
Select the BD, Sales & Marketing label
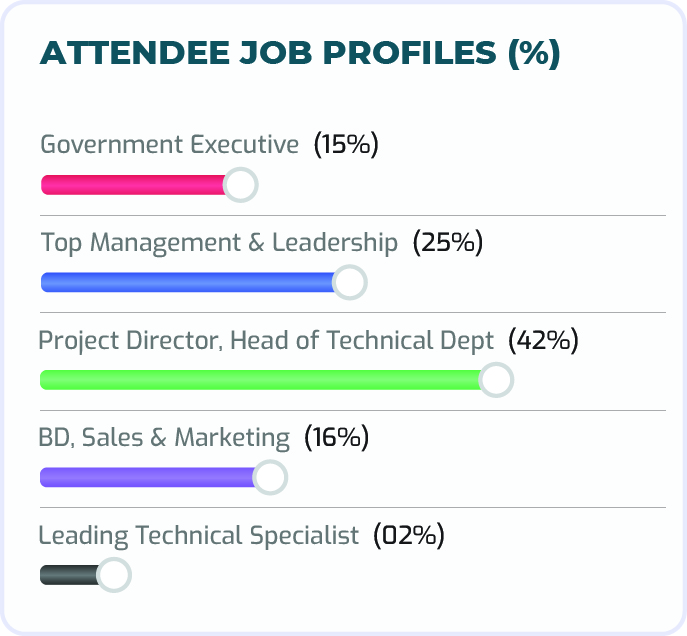point(164,438)
